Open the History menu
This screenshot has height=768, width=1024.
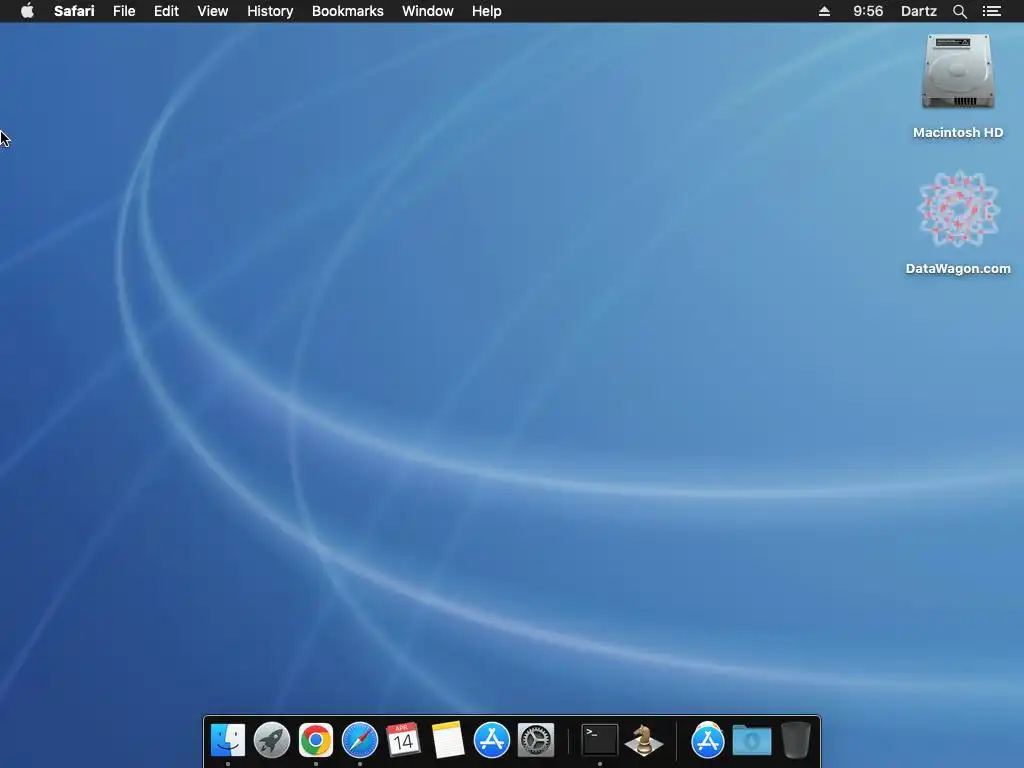(x=270, y=11)
